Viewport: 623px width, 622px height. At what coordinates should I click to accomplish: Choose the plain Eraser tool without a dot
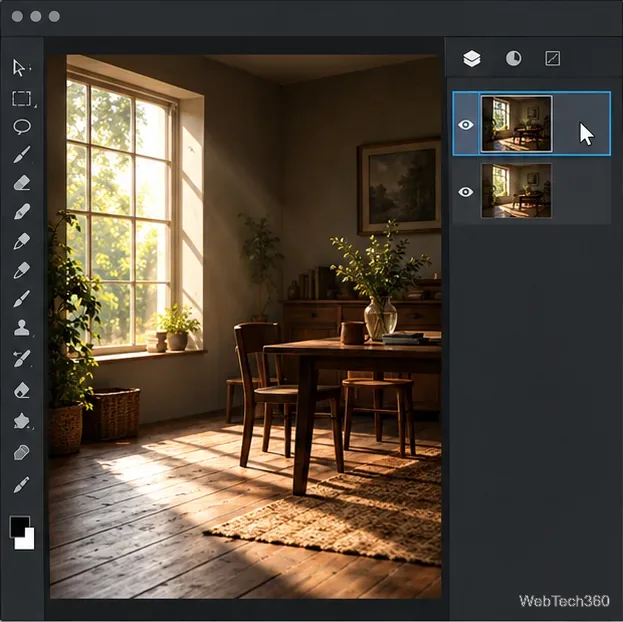pos(22,183)
